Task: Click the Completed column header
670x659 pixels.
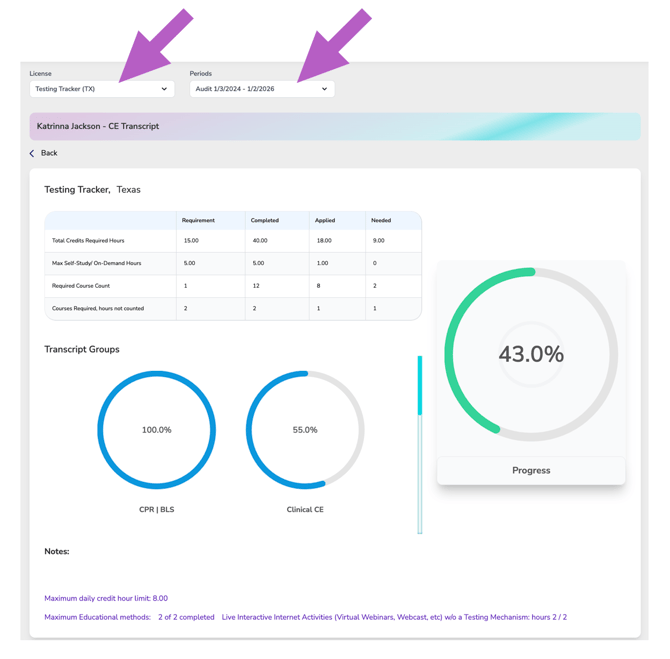Action: [265, 220]
